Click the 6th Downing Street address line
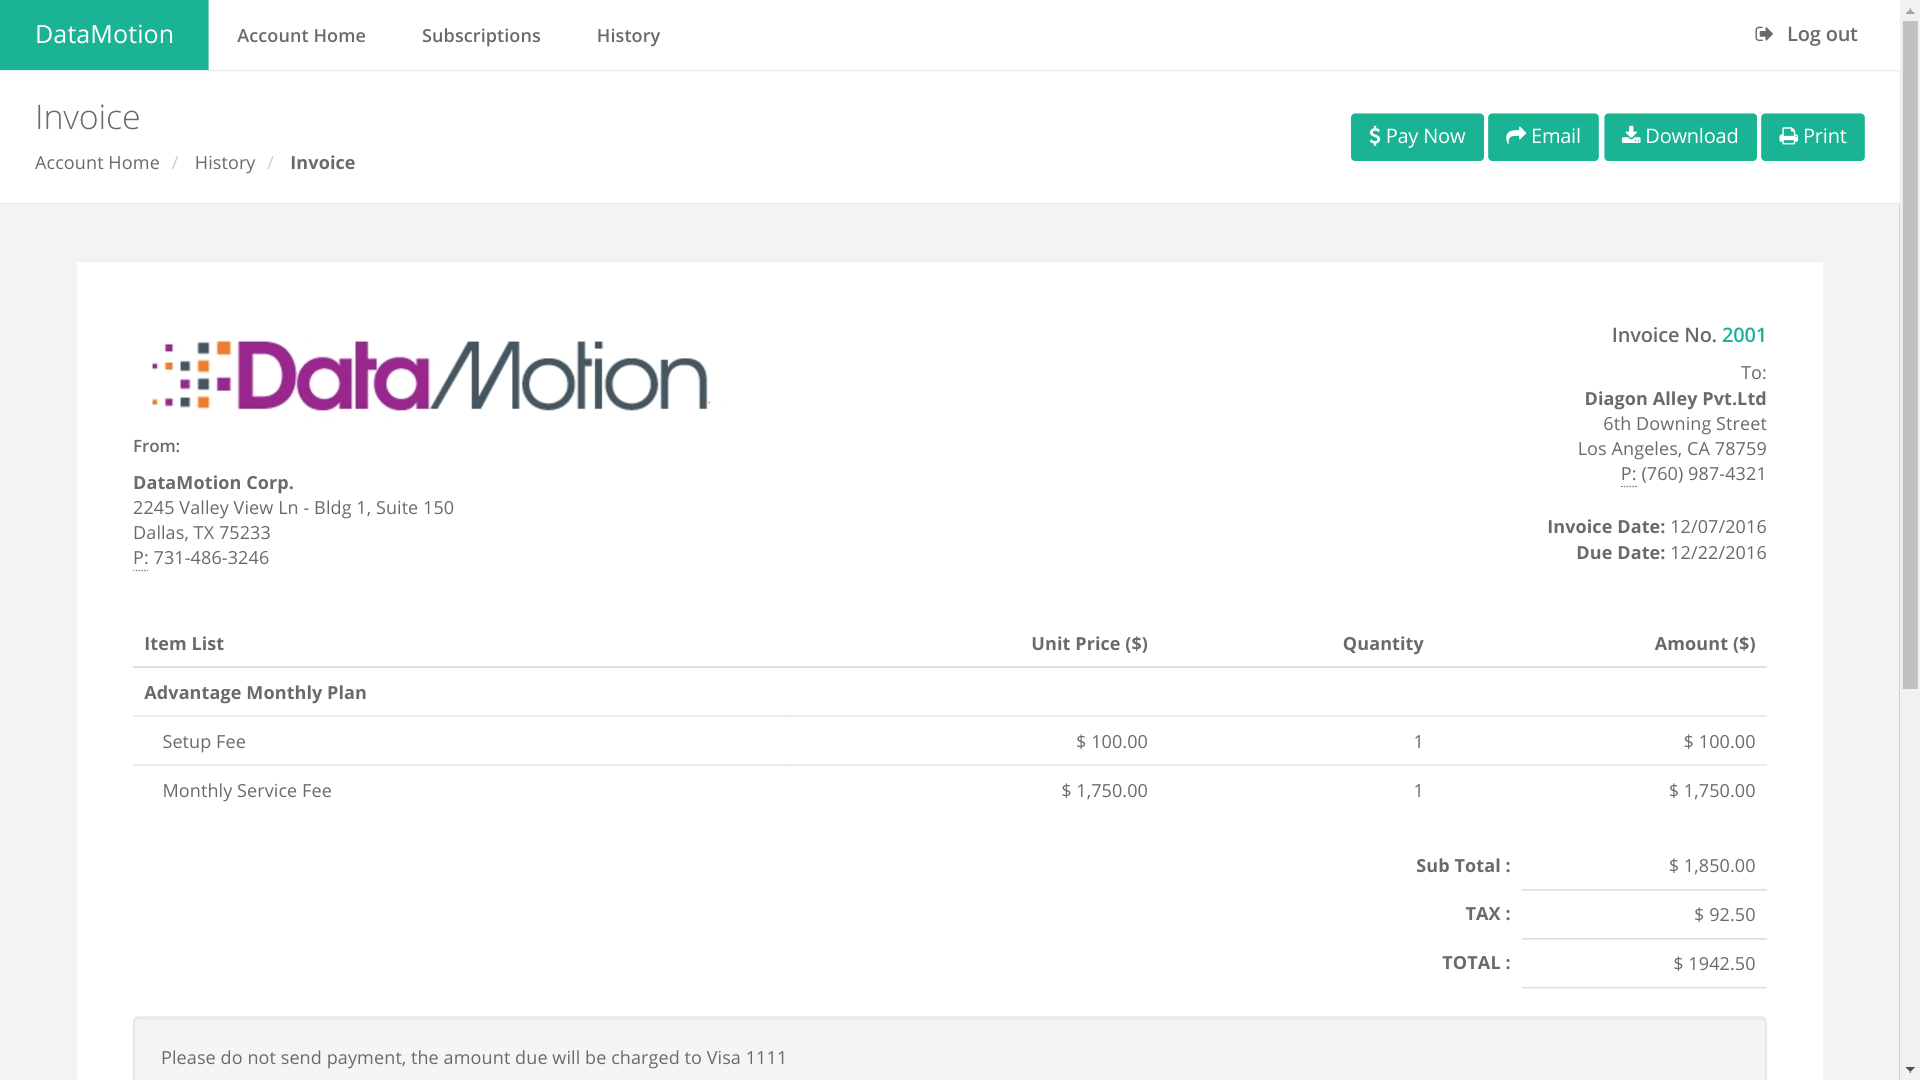The height and width of the screenshot is (1080, 1920). click(x=1684, y=423)
